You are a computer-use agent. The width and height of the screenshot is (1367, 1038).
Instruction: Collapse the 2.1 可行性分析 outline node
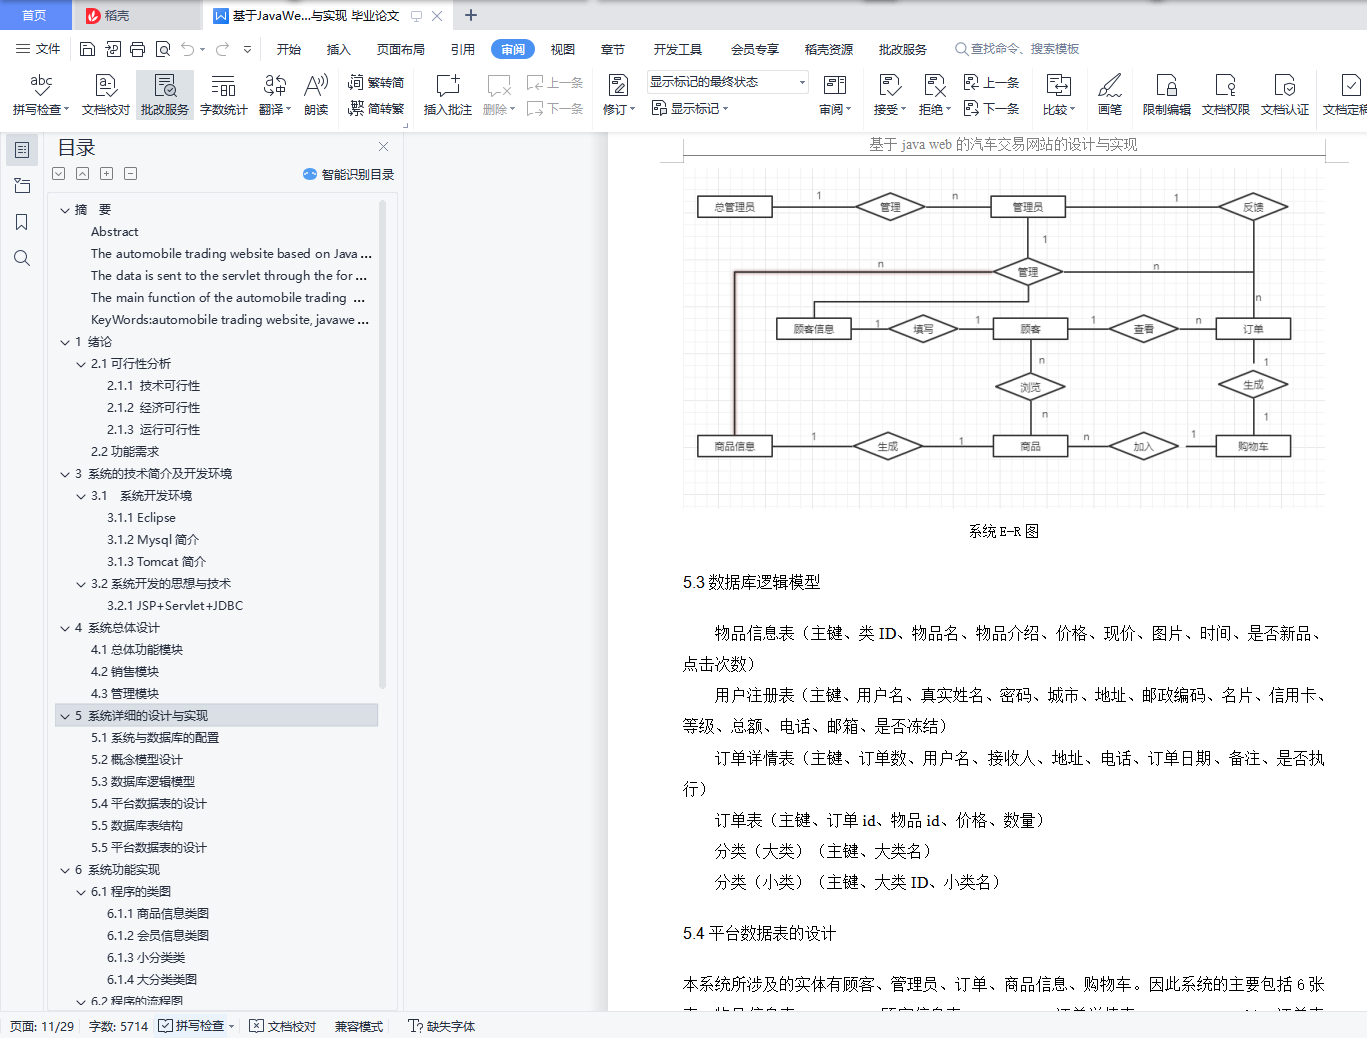(x=81, y=364)
